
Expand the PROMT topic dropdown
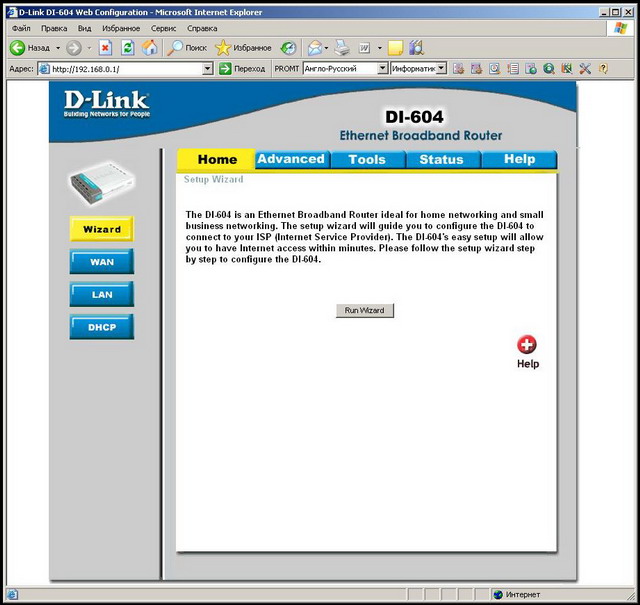tap(442, 69)
